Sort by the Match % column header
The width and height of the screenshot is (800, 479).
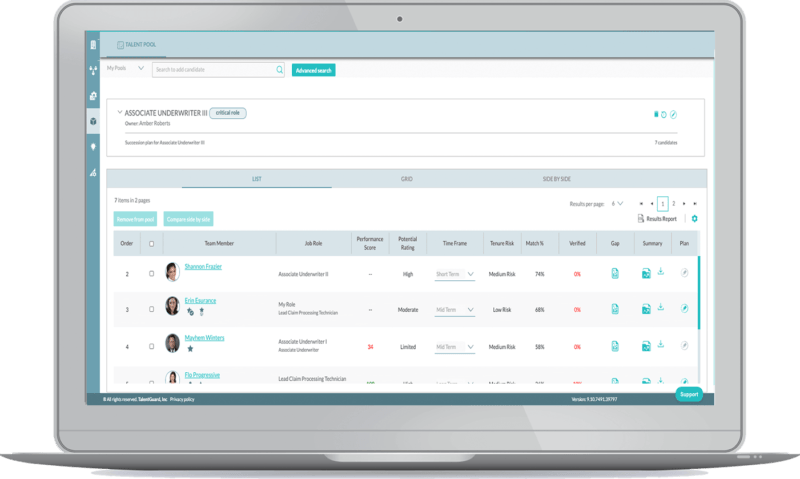tap(535, 244)
